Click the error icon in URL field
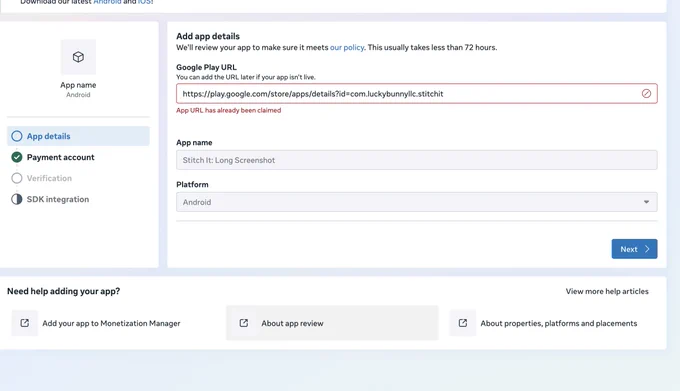This screenshot has width=680, height=391. (x=646, y=94)
